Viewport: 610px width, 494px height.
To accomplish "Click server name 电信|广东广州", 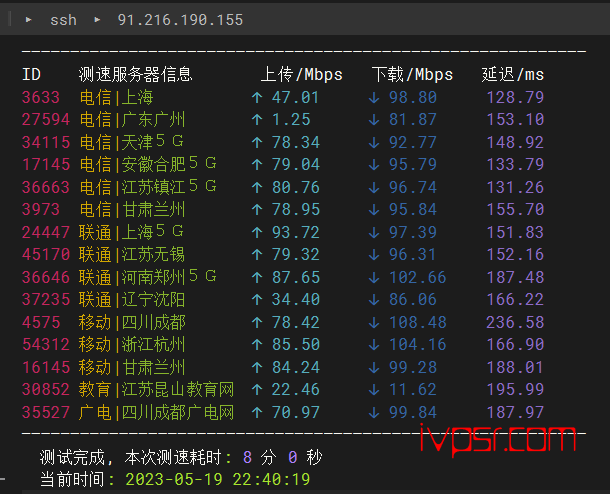I will 132,119.
